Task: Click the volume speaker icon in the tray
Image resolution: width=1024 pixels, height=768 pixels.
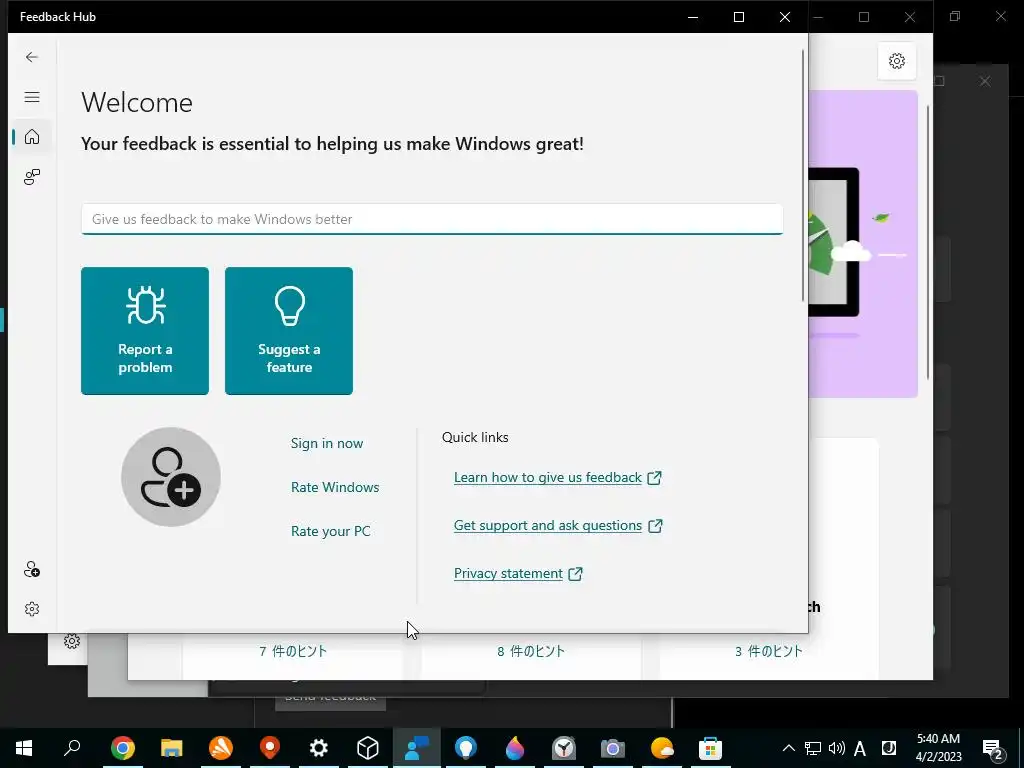Action: pyautogui.click(x=837, y=748)
